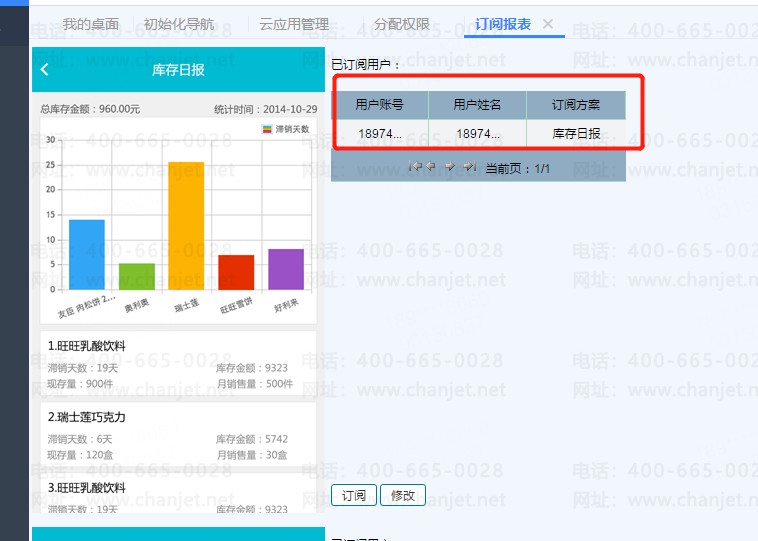This screenshot has width=758, height=541.
Task: Click the 订阅 button
Action: [x=354, y=495]
